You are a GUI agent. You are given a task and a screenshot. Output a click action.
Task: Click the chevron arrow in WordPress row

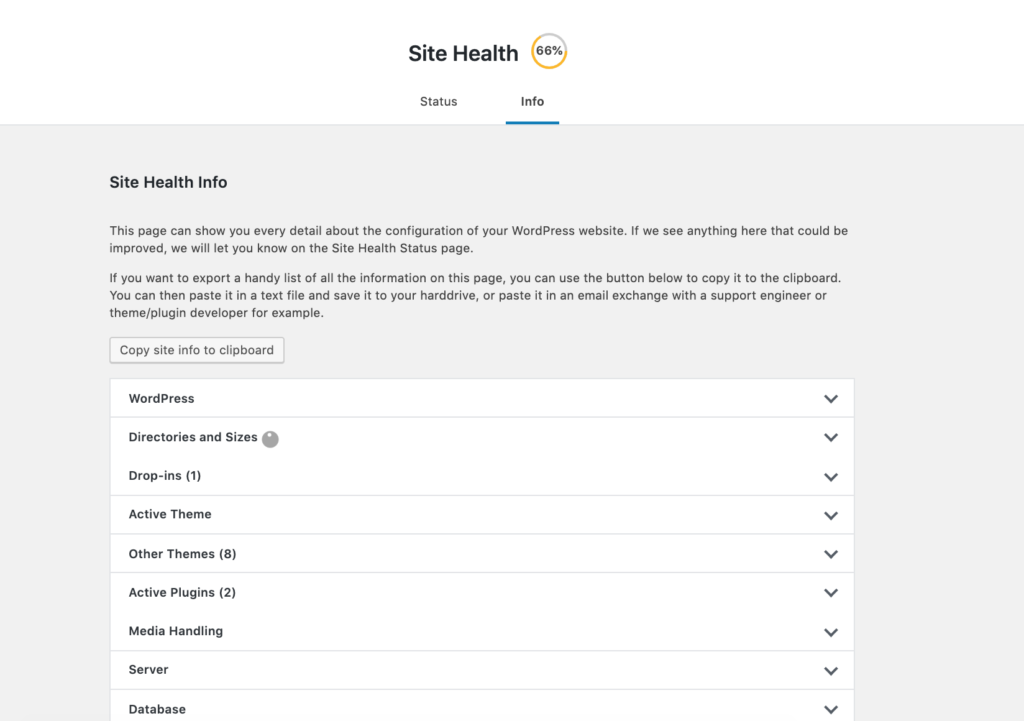[831, 398]
